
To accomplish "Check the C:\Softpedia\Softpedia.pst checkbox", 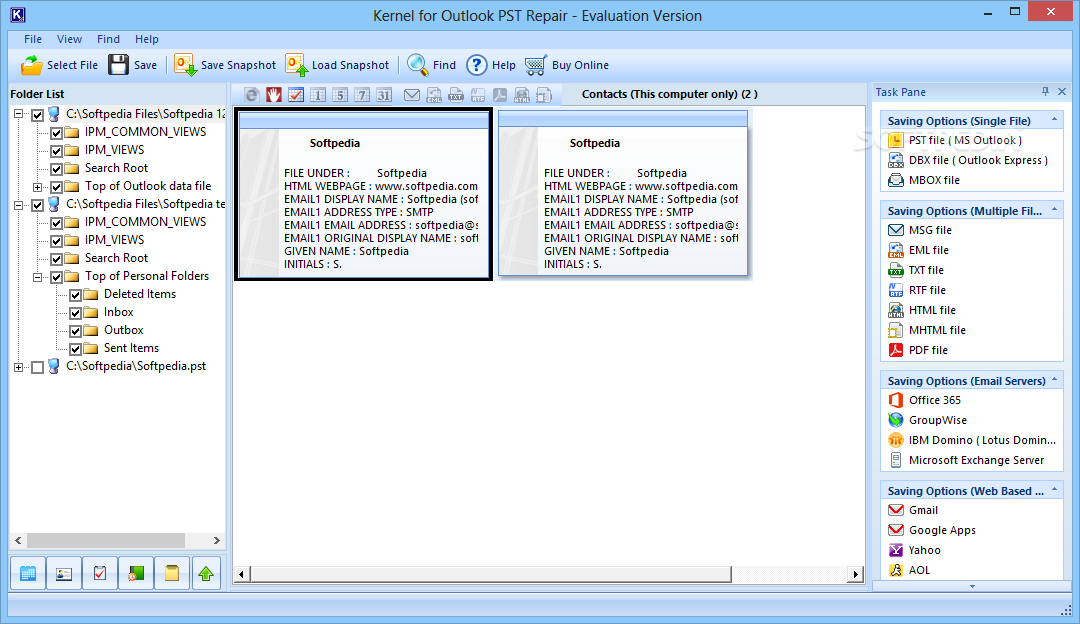I will 38,367.
